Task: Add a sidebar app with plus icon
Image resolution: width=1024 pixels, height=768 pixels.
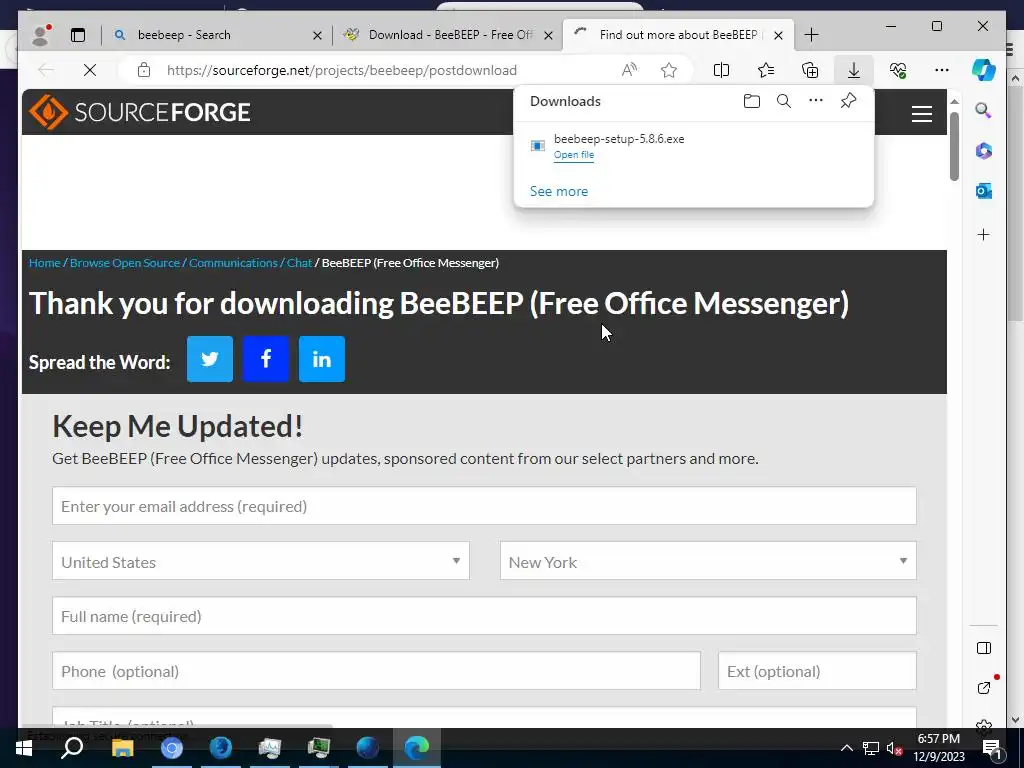Action: 984,234
